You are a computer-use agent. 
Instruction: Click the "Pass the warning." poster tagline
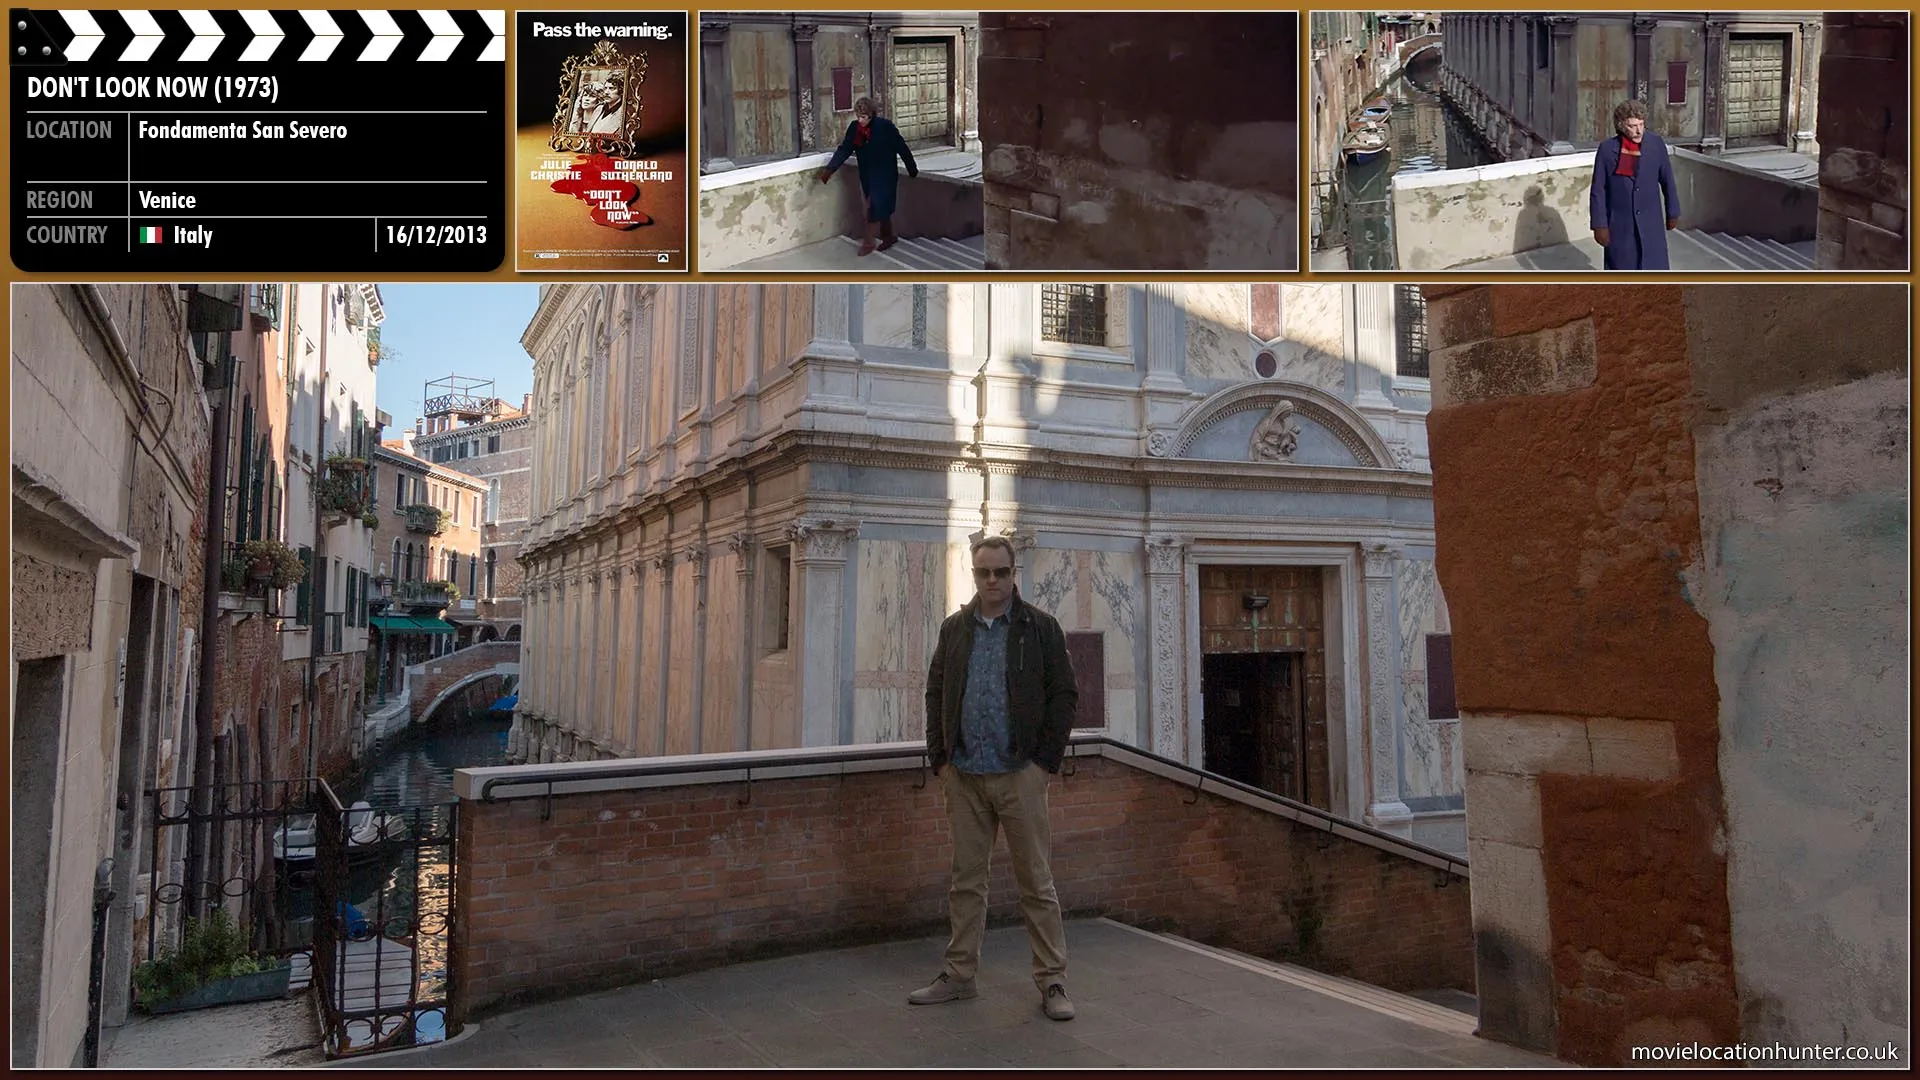tap(602, 30)
